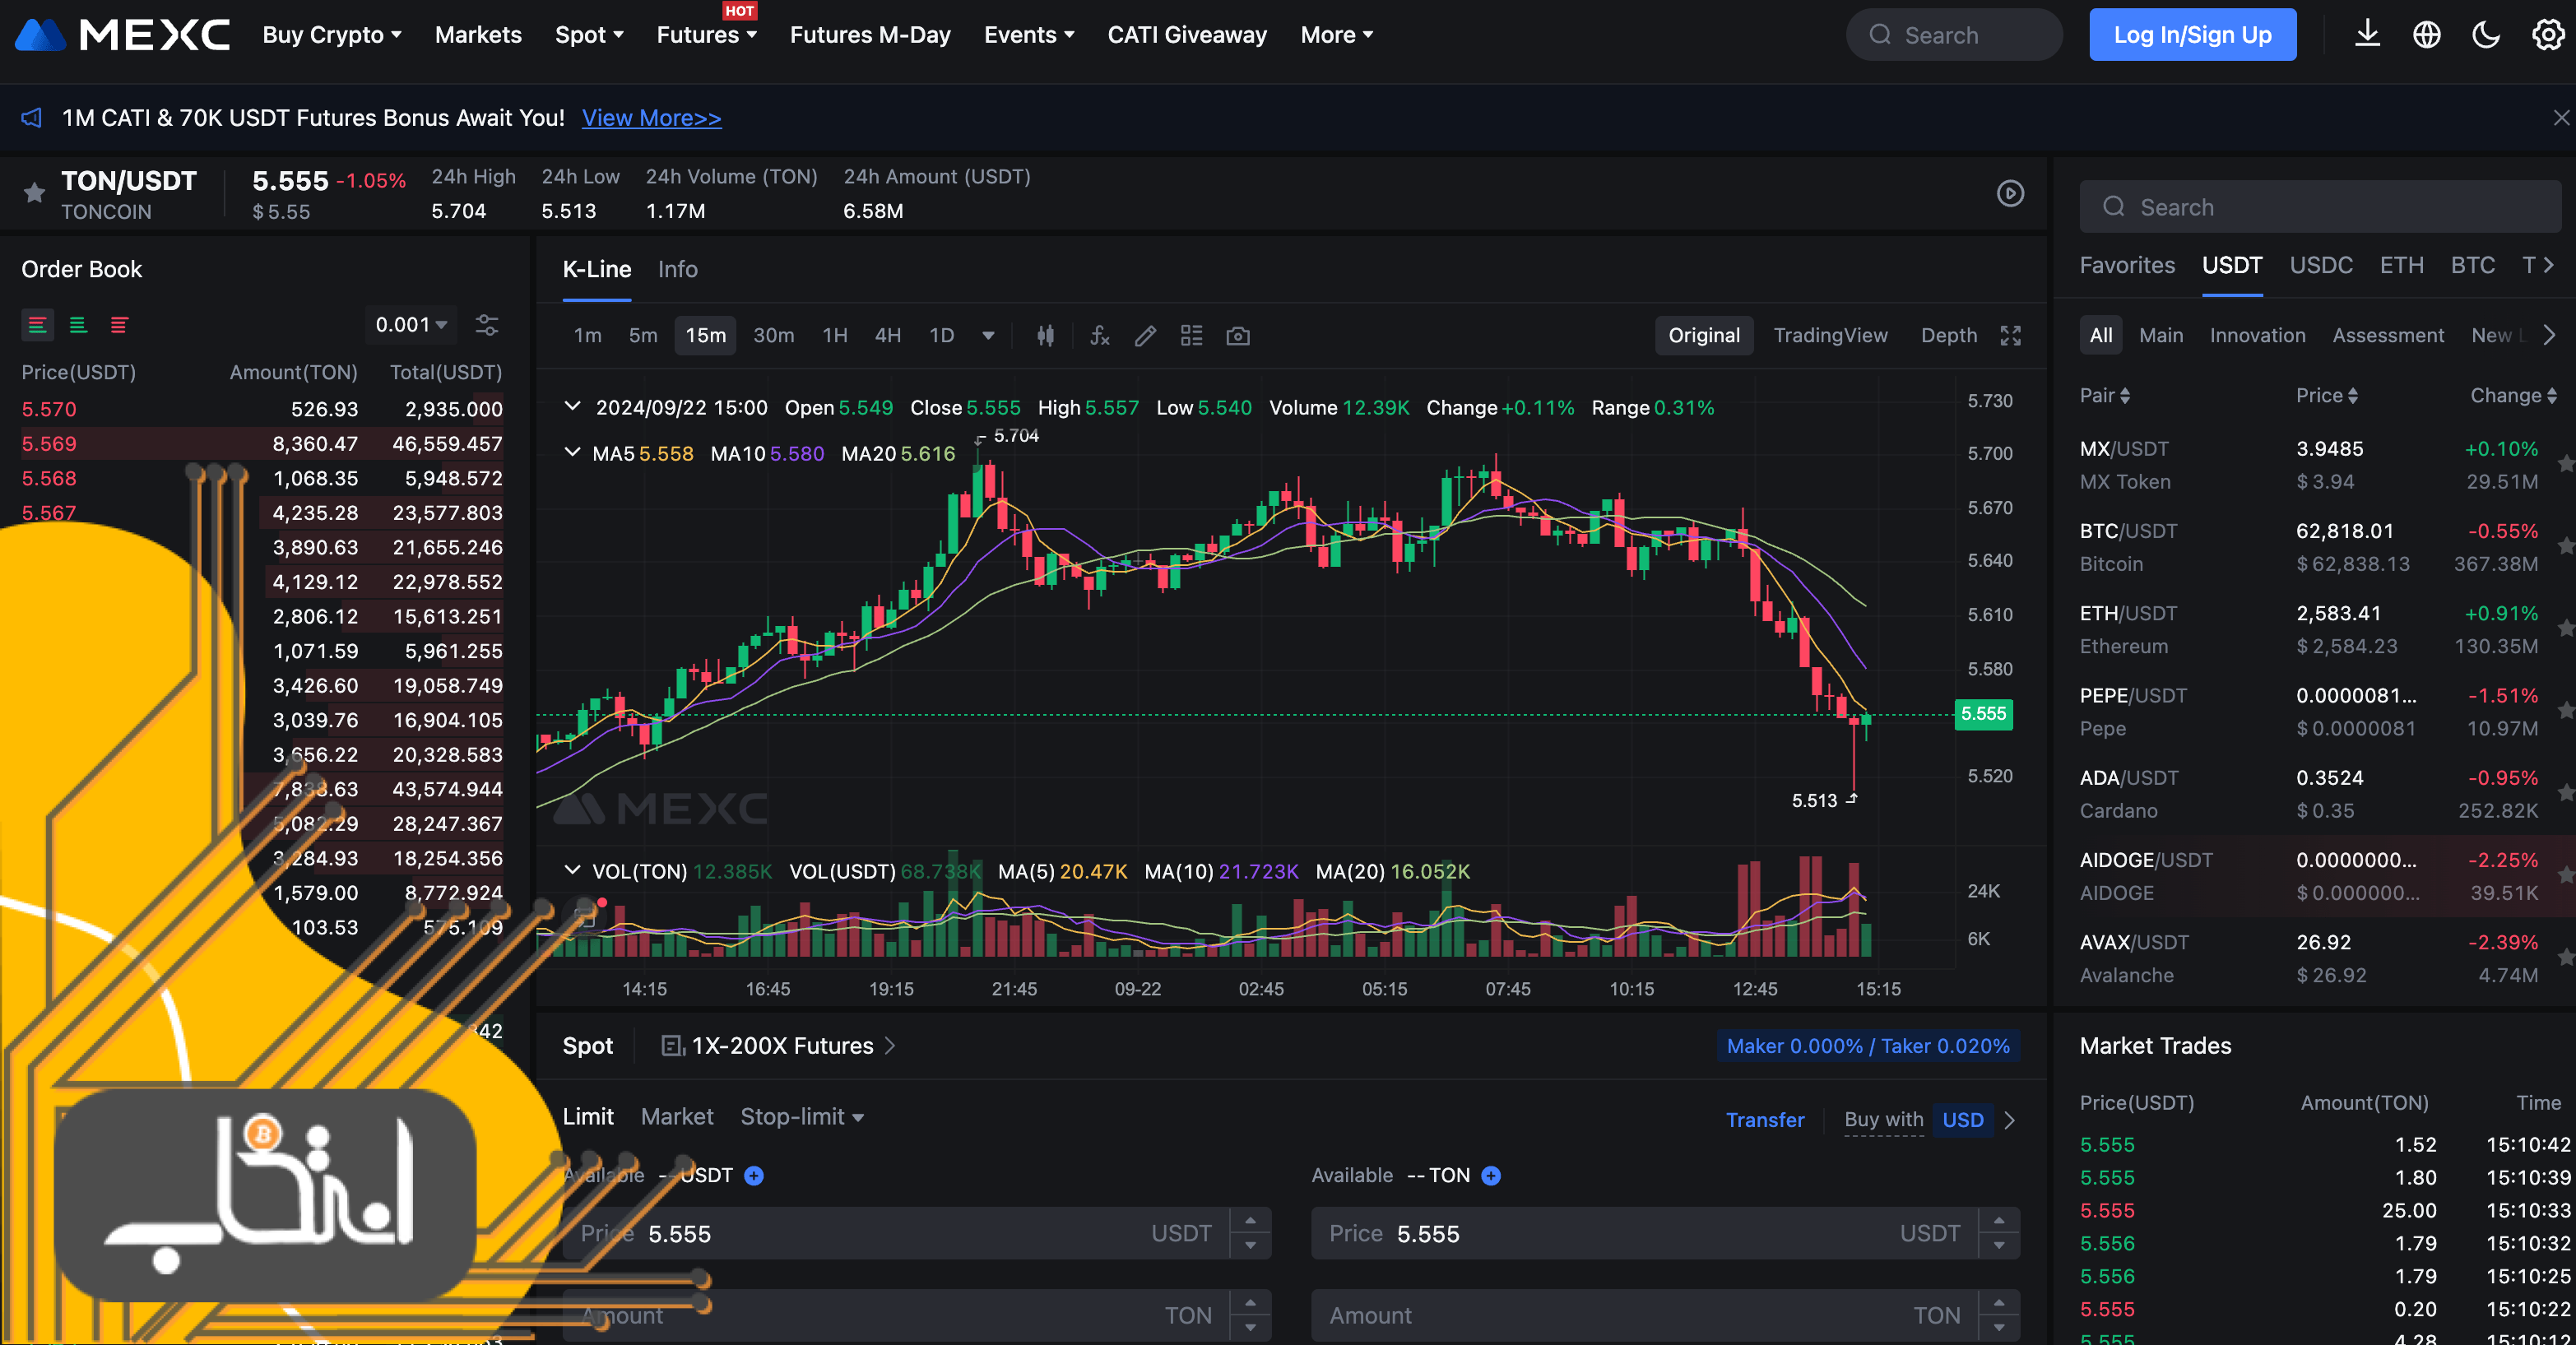Open the Spot dropdown menu

click(x=589, y=35)
